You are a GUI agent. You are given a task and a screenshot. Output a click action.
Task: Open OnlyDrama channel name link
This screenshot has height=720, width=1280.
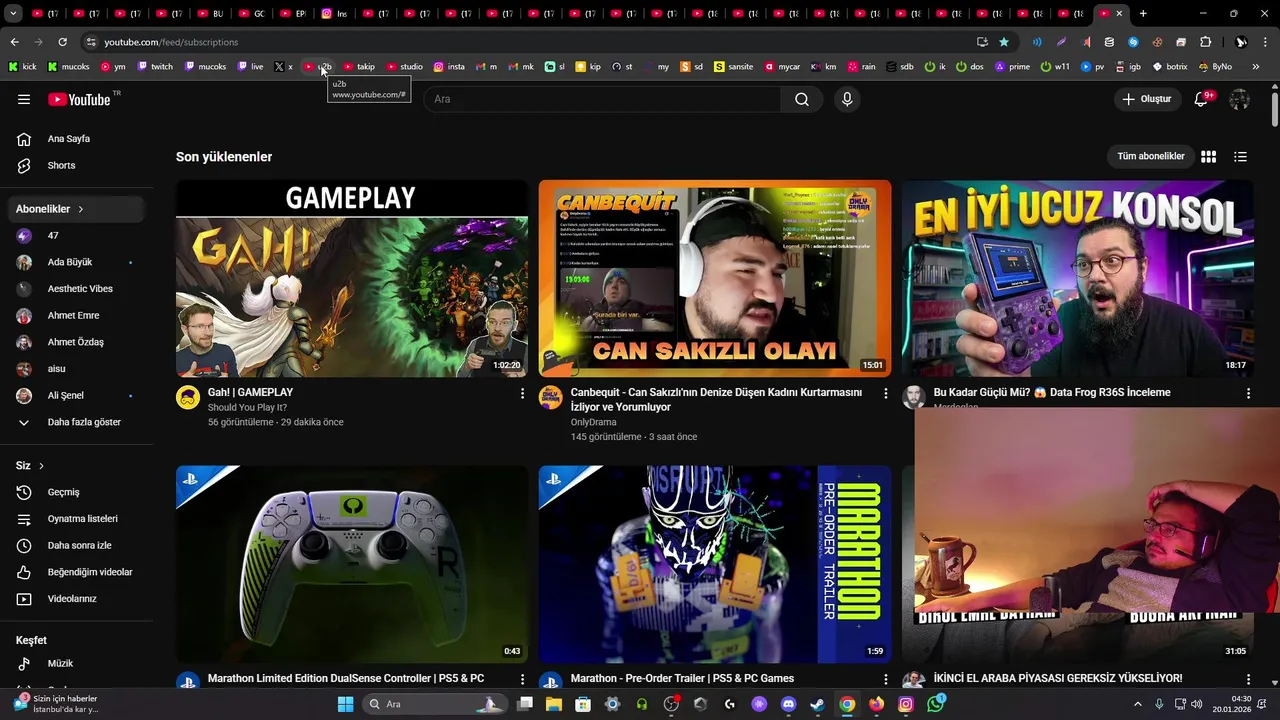(x=593, y=422)
